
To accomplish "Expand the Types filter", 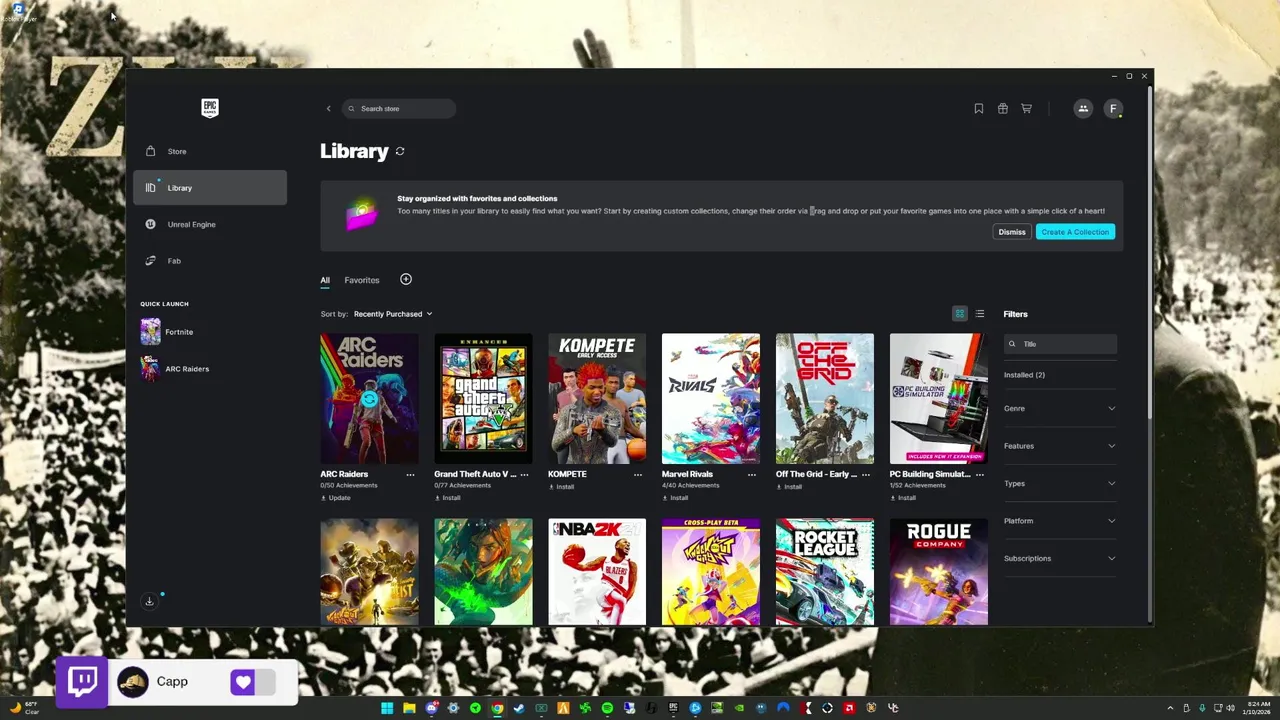I will [x=1060, y=483].
